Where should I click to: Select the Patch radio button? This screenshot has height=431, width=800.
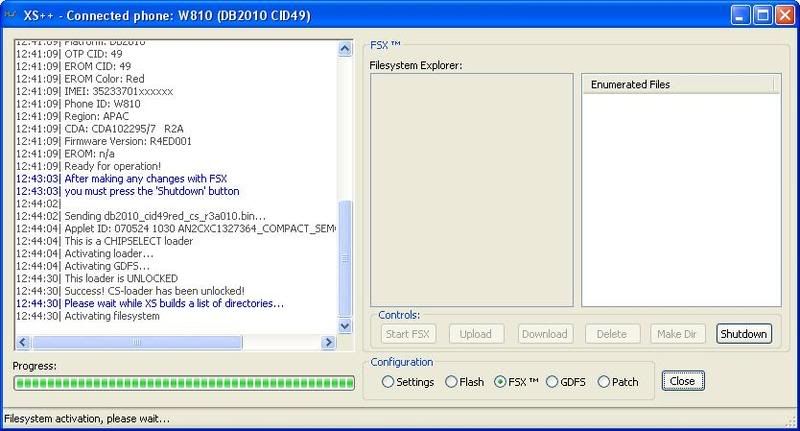(604, 382)
